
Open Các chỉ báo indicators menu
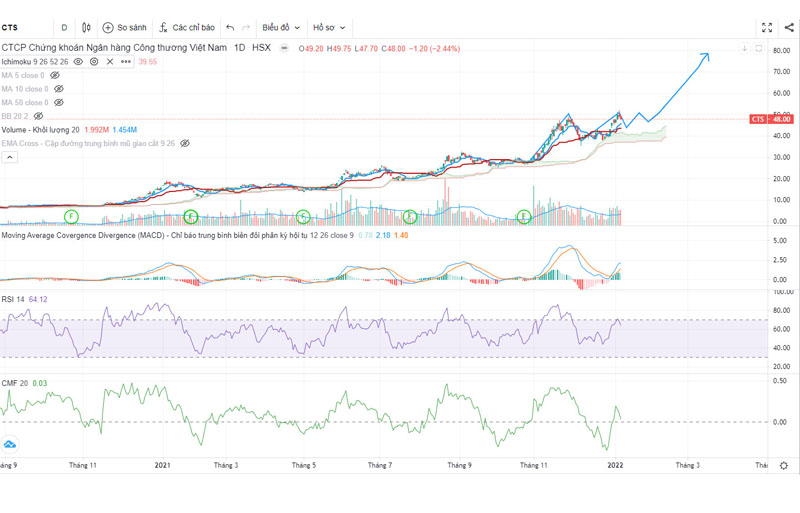(x=187, y=28)
